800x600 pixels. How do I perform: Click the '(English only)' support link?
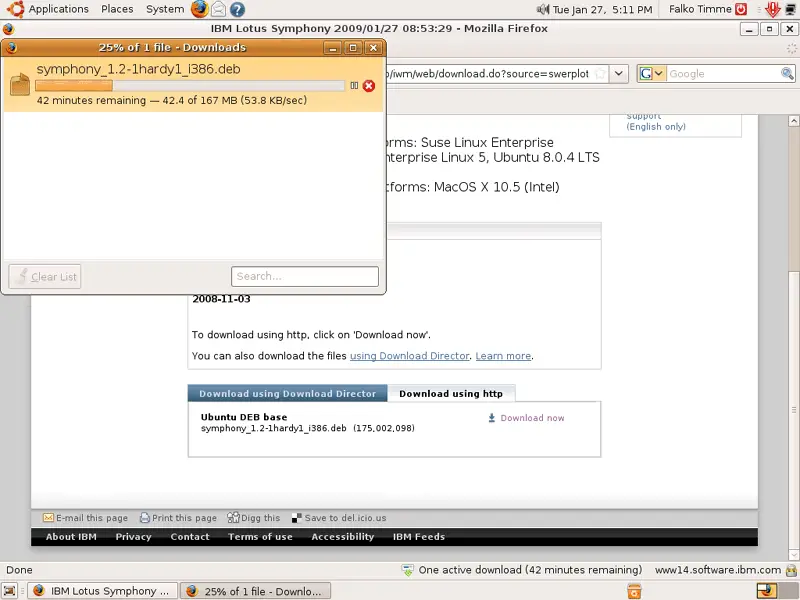(x=656, y=127)
